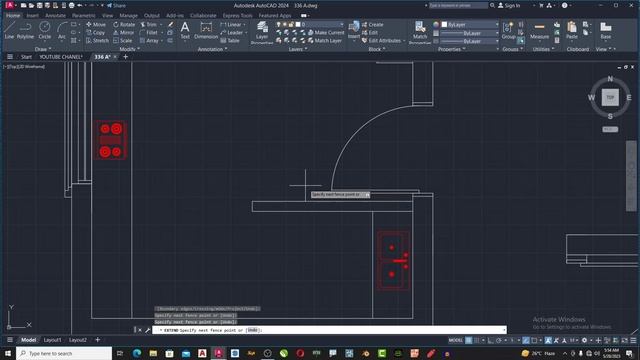Screen dimensions: 640x360
Task: Open the Manage ribbon tab
Action: (x=128, y=16)
